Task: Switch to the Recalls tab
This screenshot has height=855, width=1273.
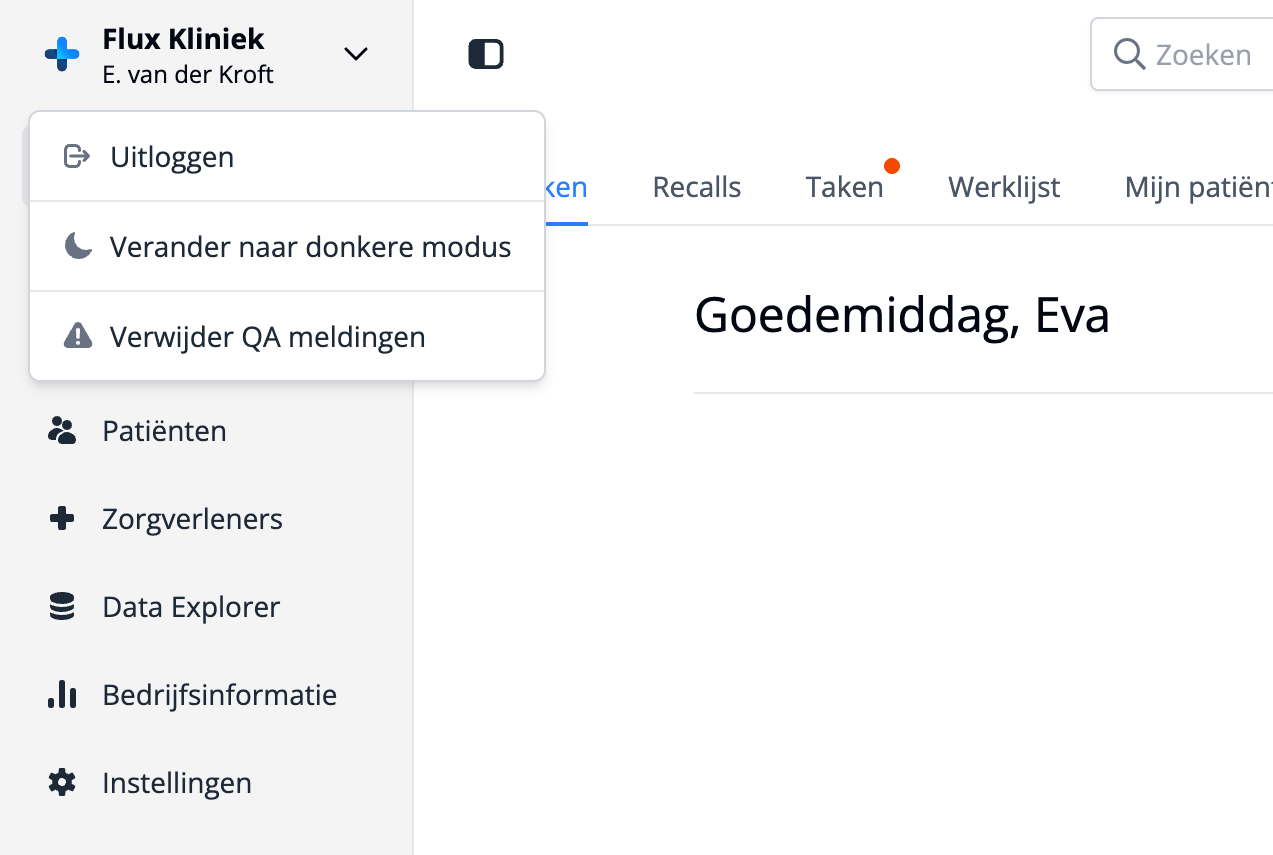Action: pyautogui.click(x=697, y=186)
